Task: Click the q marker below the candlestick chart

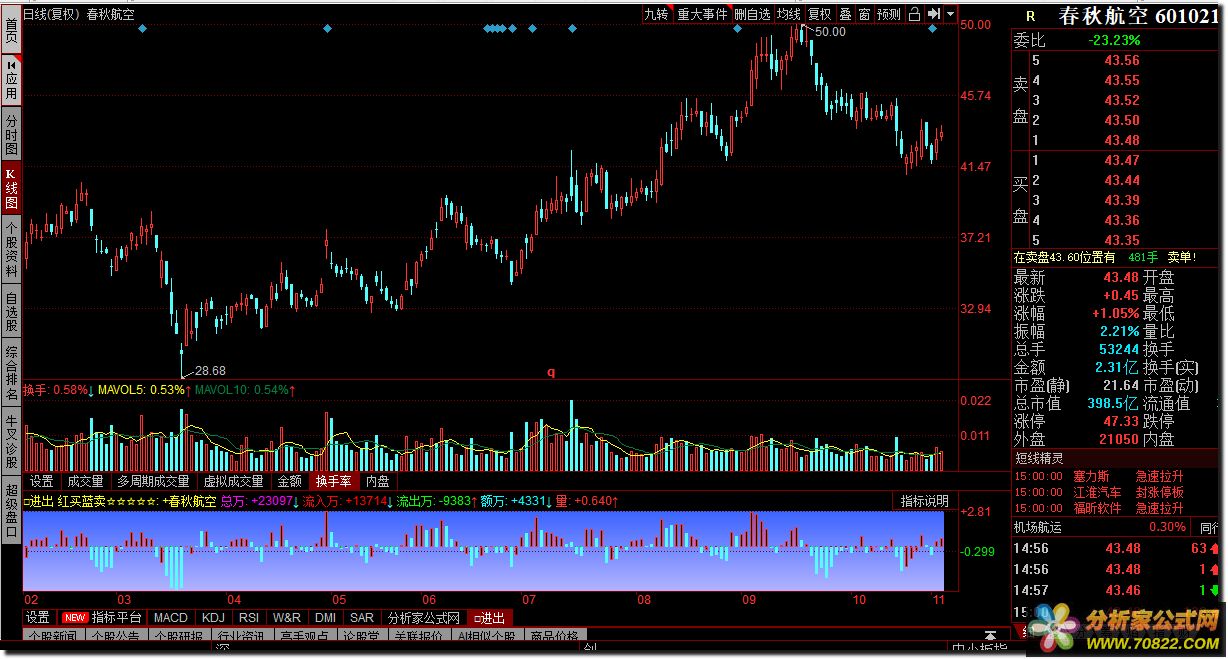Action: point(550,372)
